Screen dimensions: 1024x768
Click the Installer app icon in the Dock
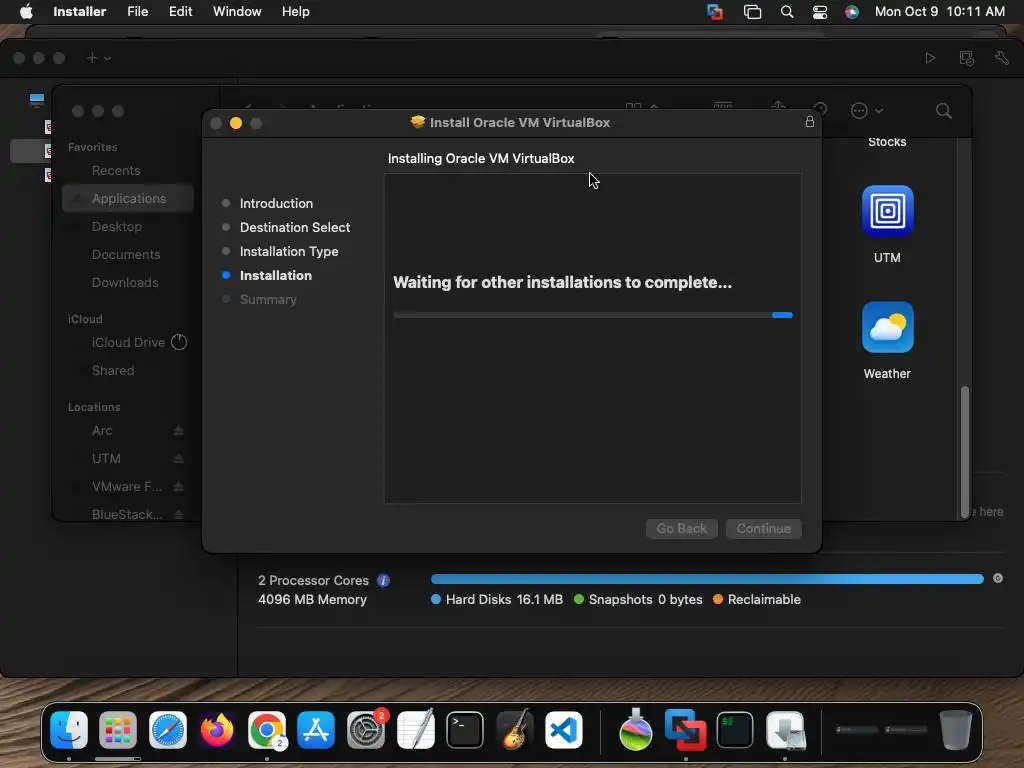[785, 730]
